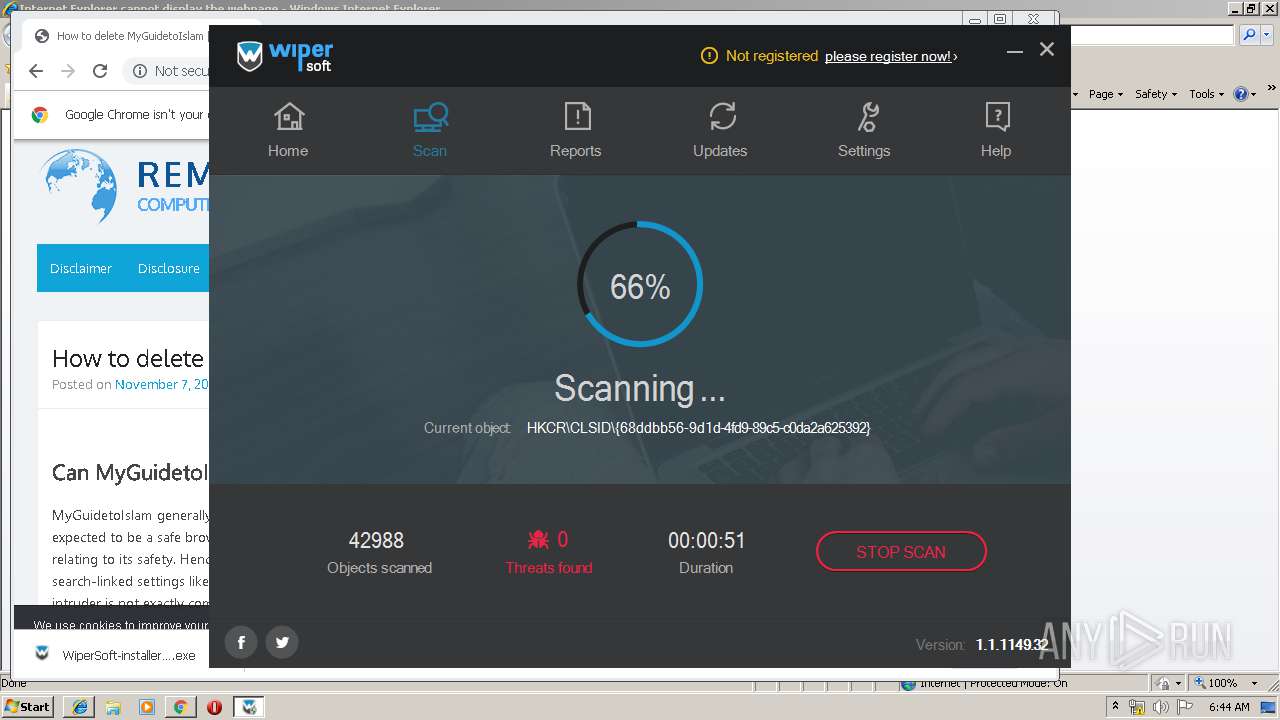Click the current object HKCR\CLSID registry path

698,427
